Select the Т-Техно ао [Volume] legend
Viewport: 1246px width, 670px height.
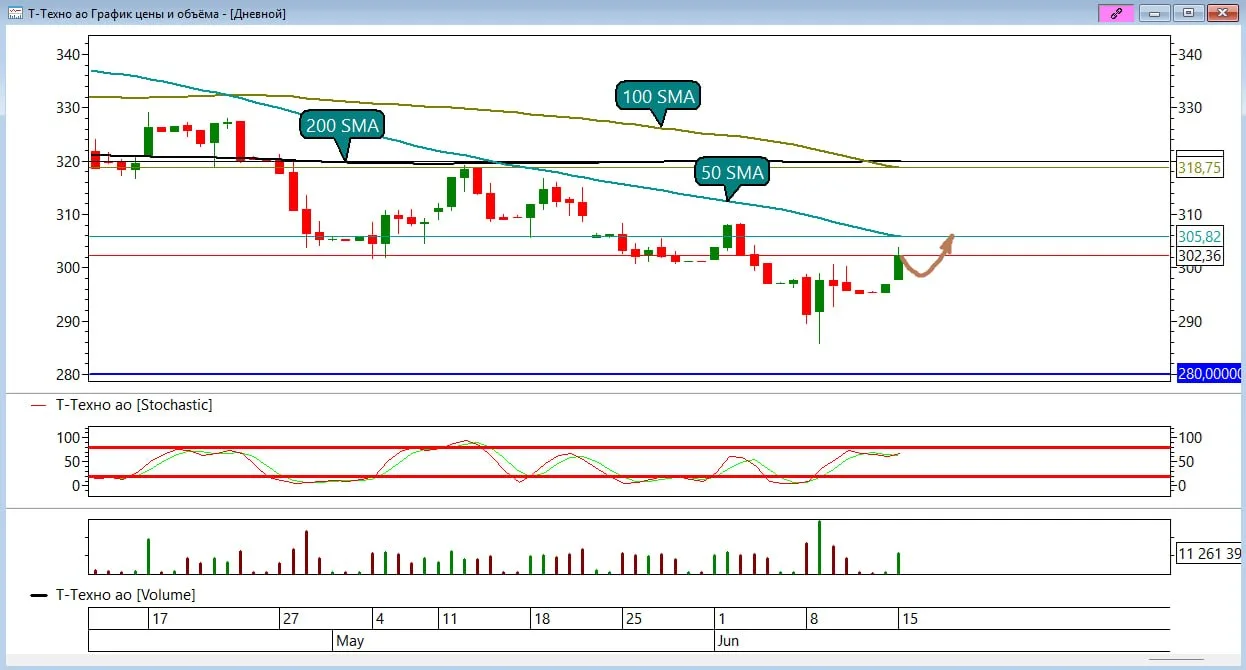pos(113,595)
